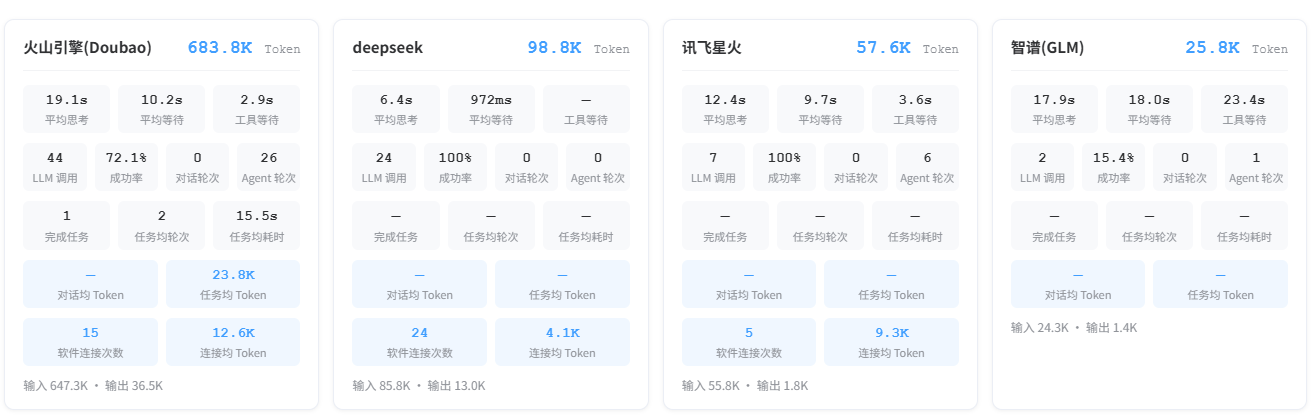Click the 0 Agent 轮次 tile in deepseek card

click(x=598, y=167)
